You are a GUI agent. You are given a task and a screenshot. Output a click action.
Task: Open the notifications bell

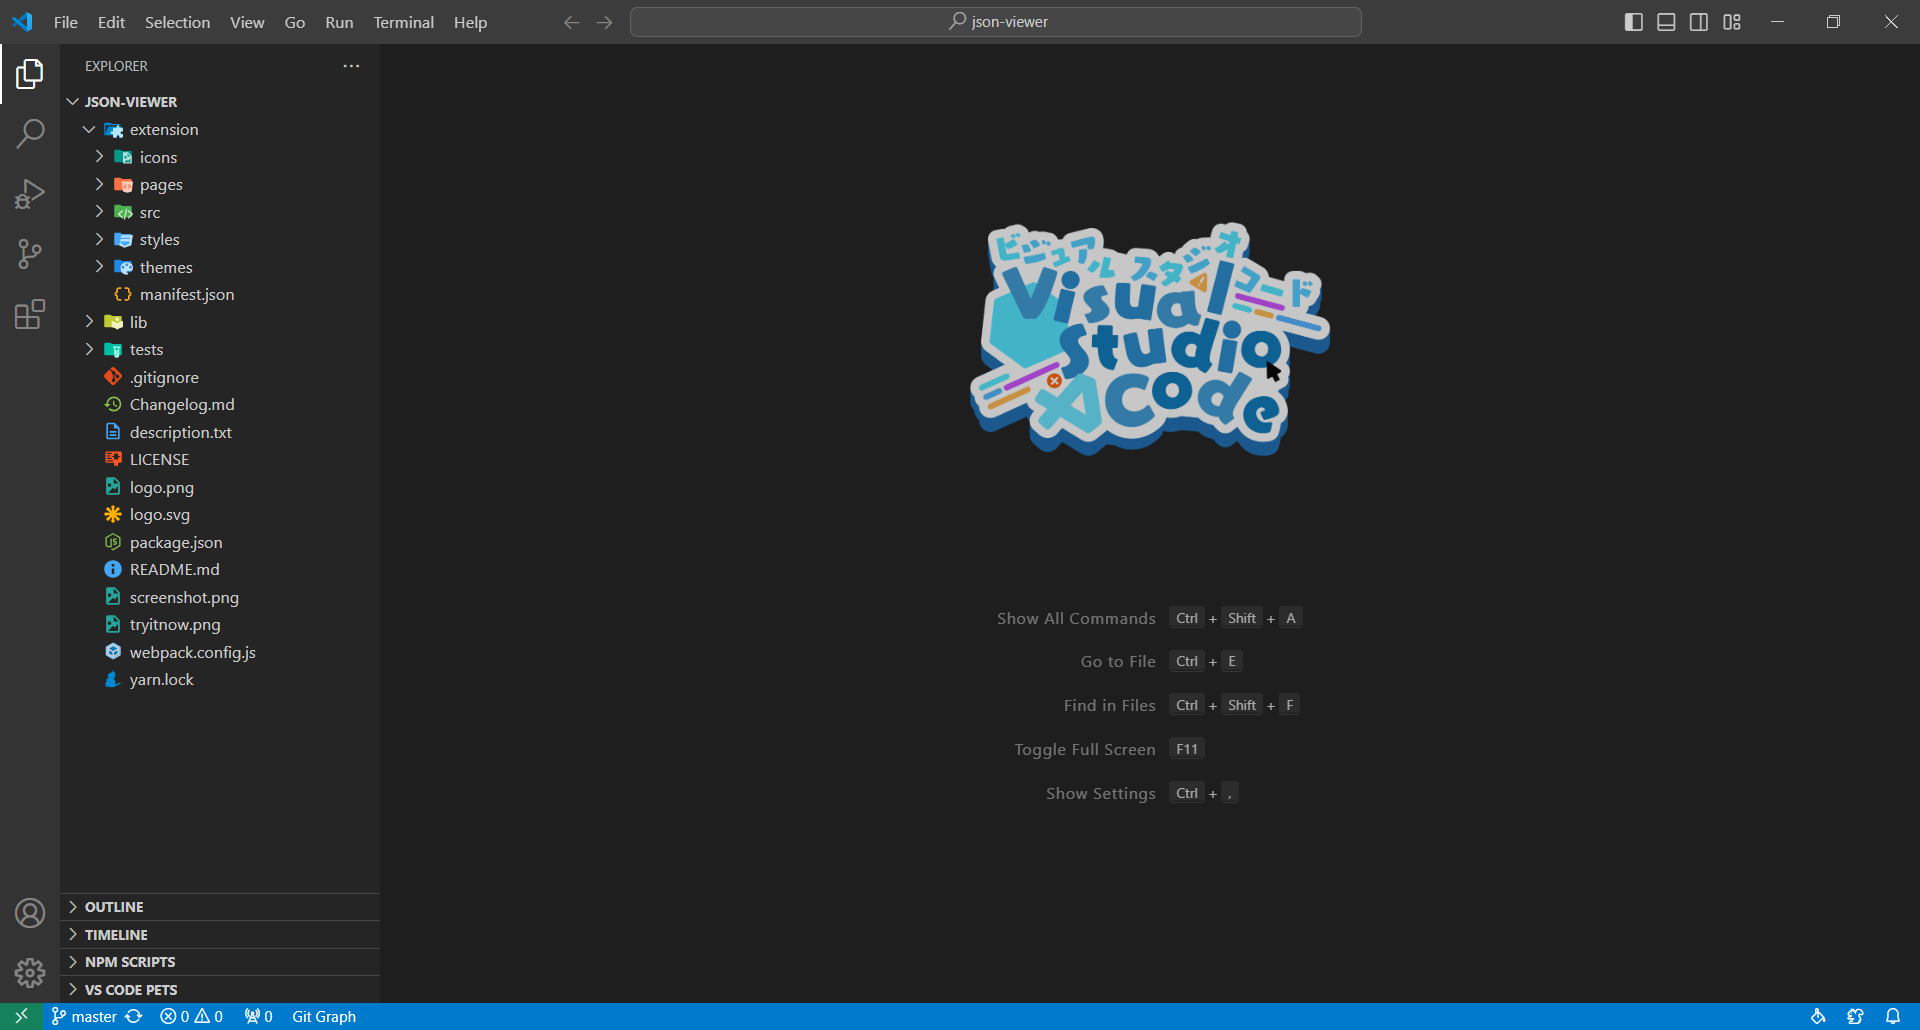point(1893,1016)
